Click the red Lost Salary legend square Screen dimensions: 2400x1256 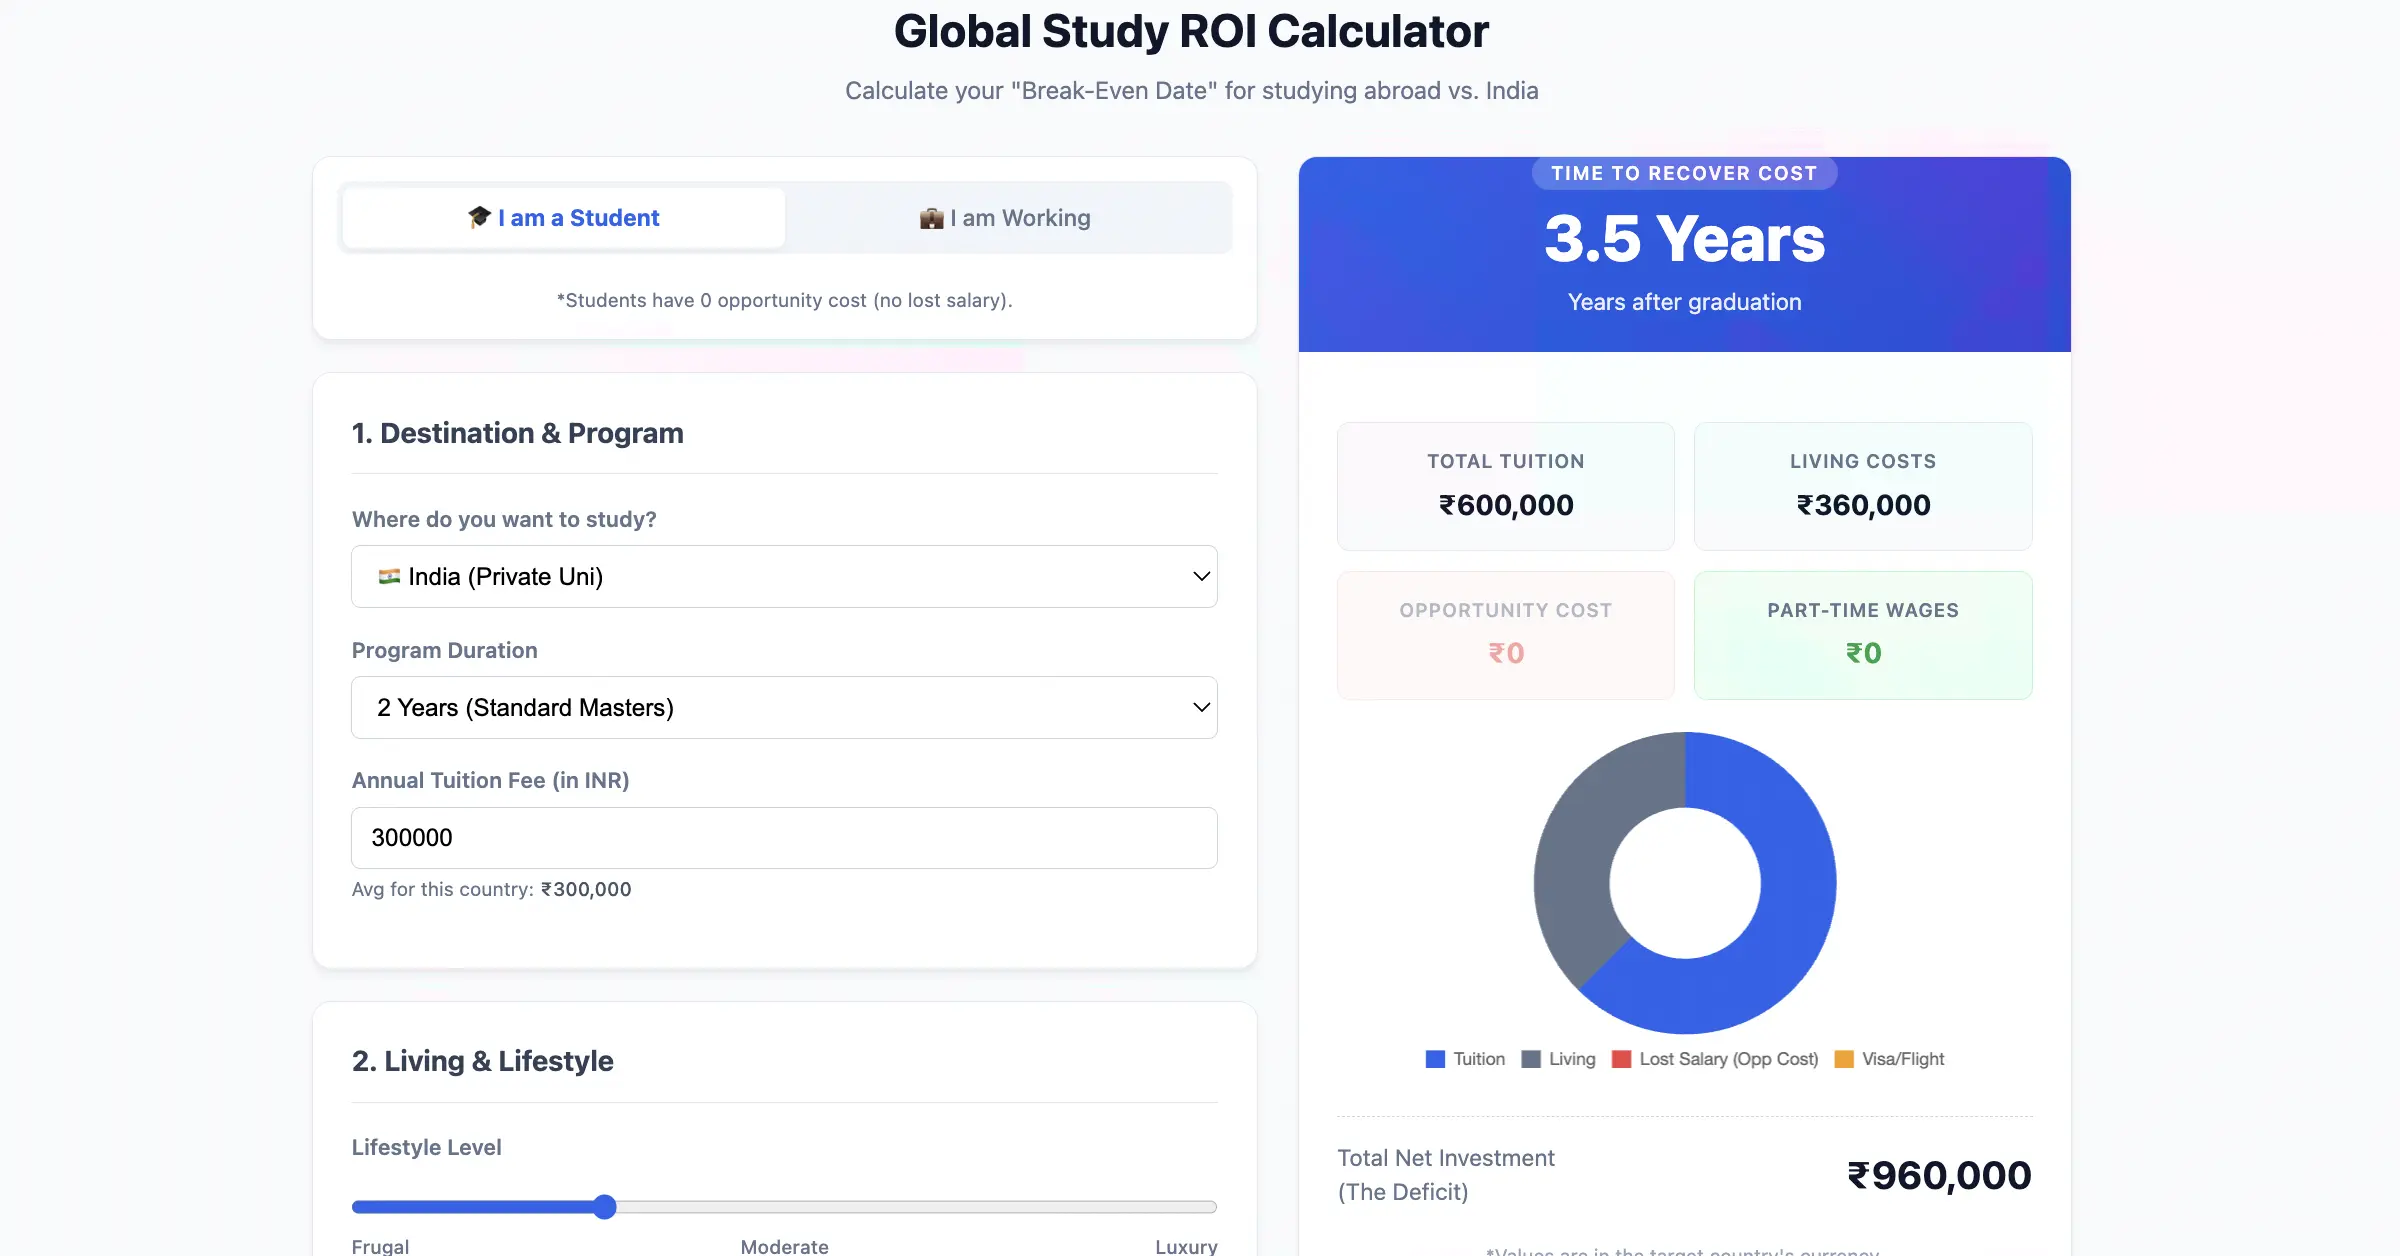(x=1620, y=1058)
